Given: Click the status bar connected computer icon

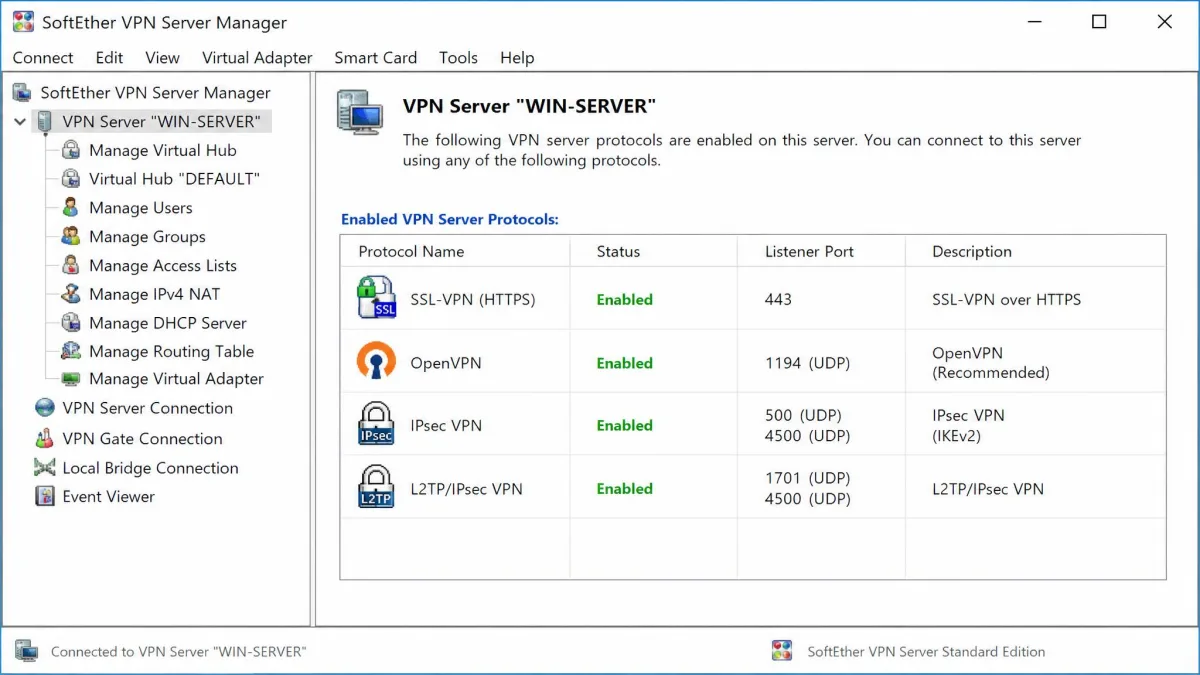Looking at the screenshot, I should (26, 651).
